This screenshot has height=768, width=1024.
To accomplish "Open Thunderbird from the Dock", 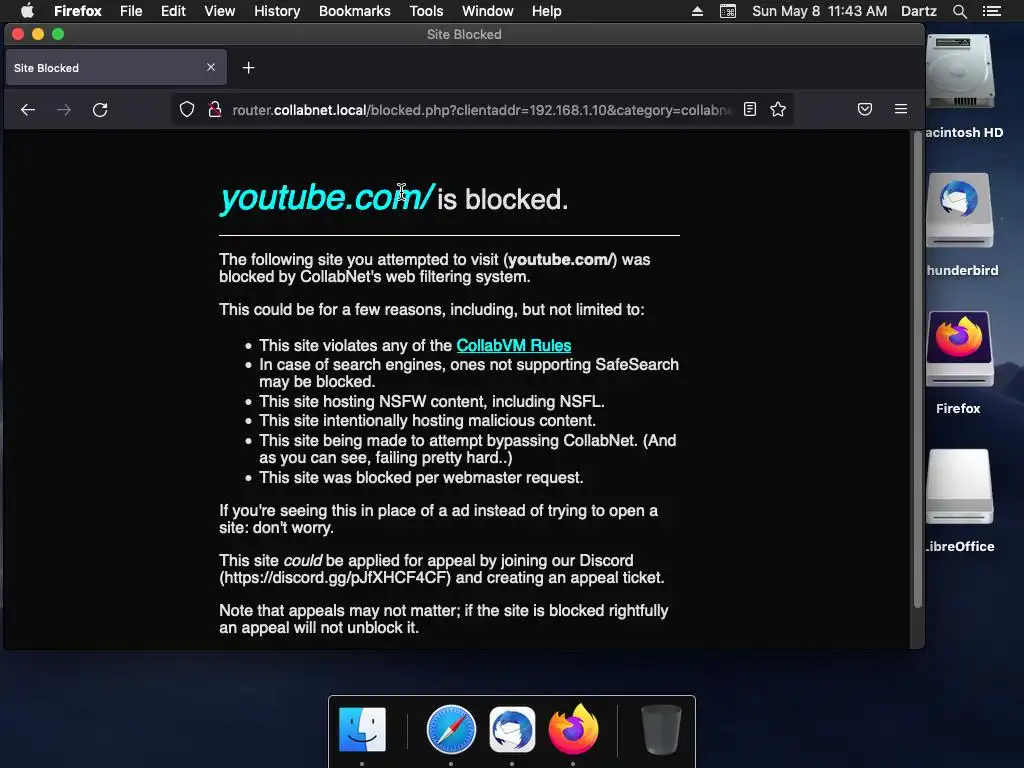I will (512, 729).
